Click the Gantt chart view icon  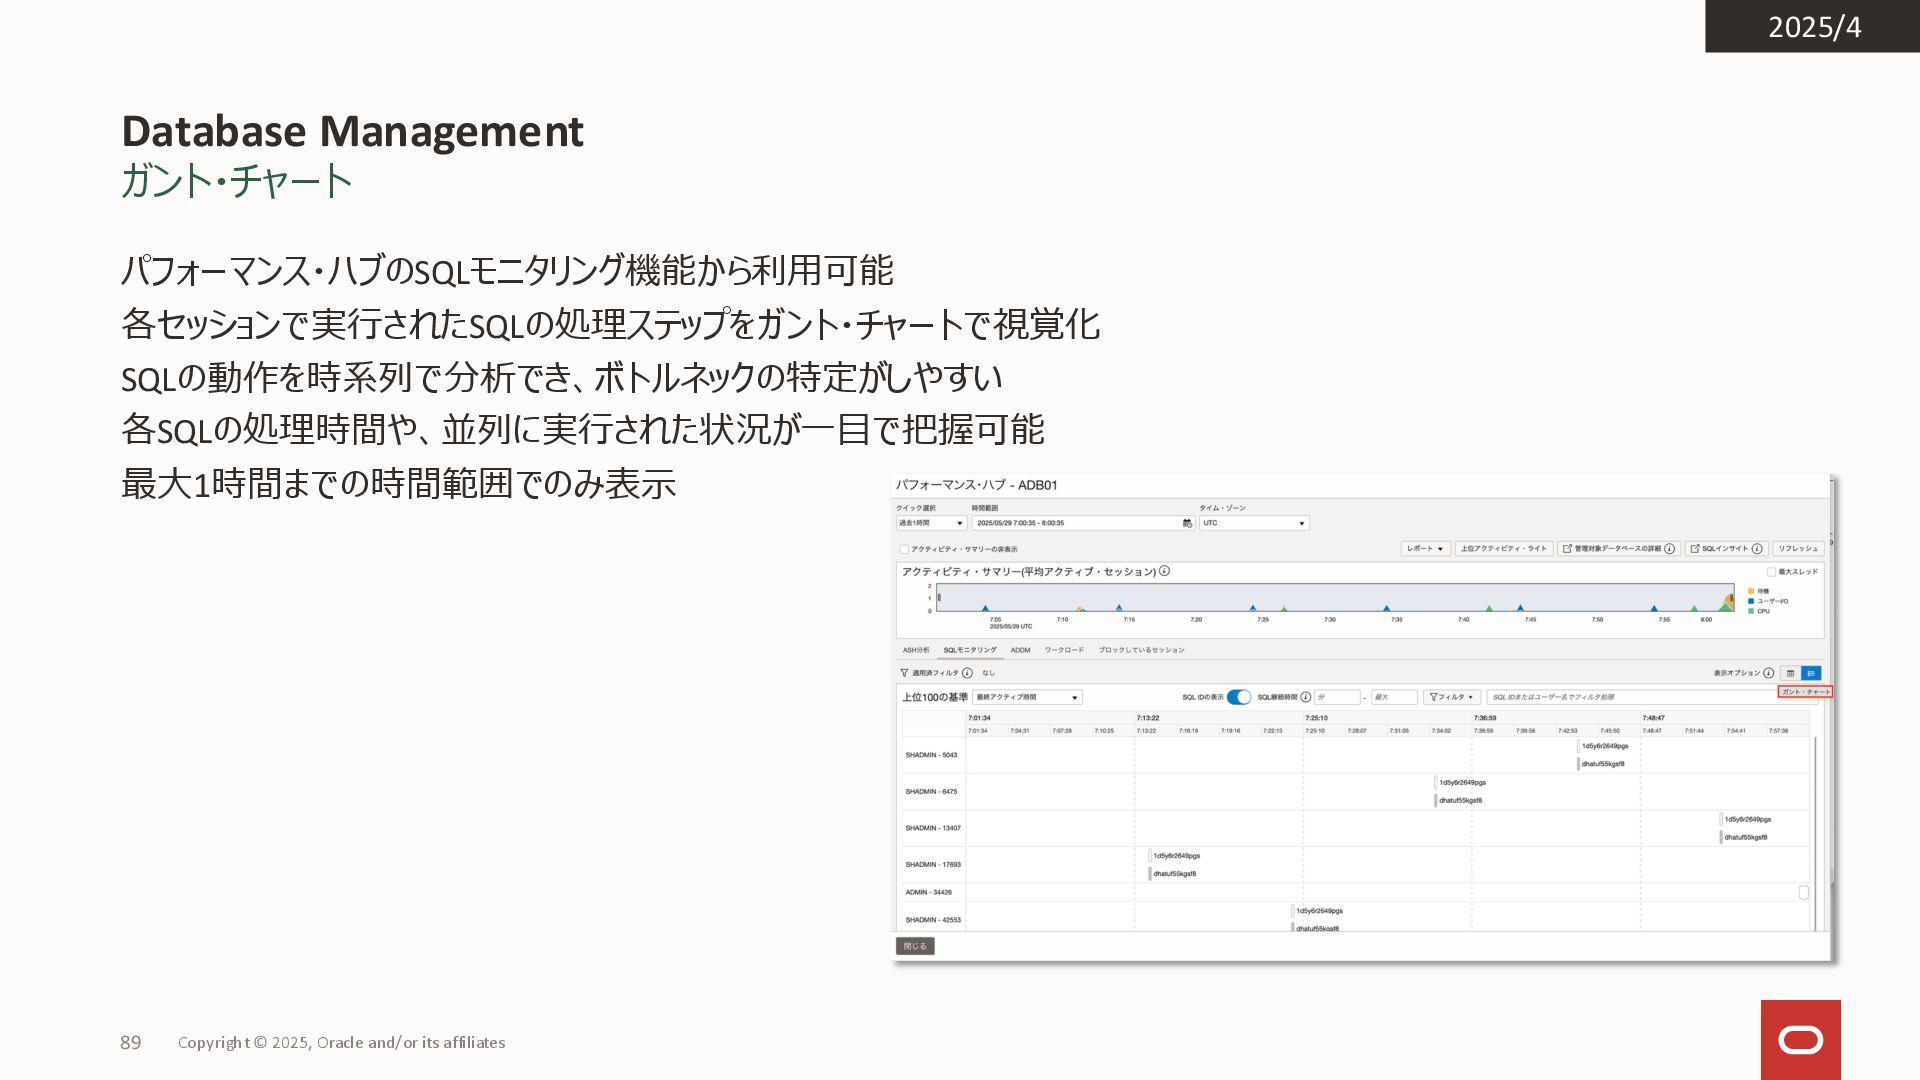tap(1811, 673)
